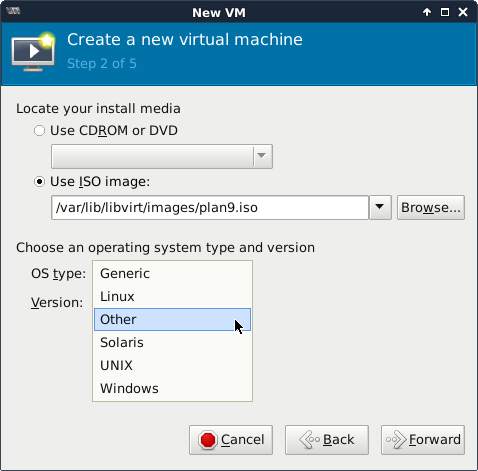Close the New VM dialog
The height and width of the screenshot is (471, 478).
point(463,12)
